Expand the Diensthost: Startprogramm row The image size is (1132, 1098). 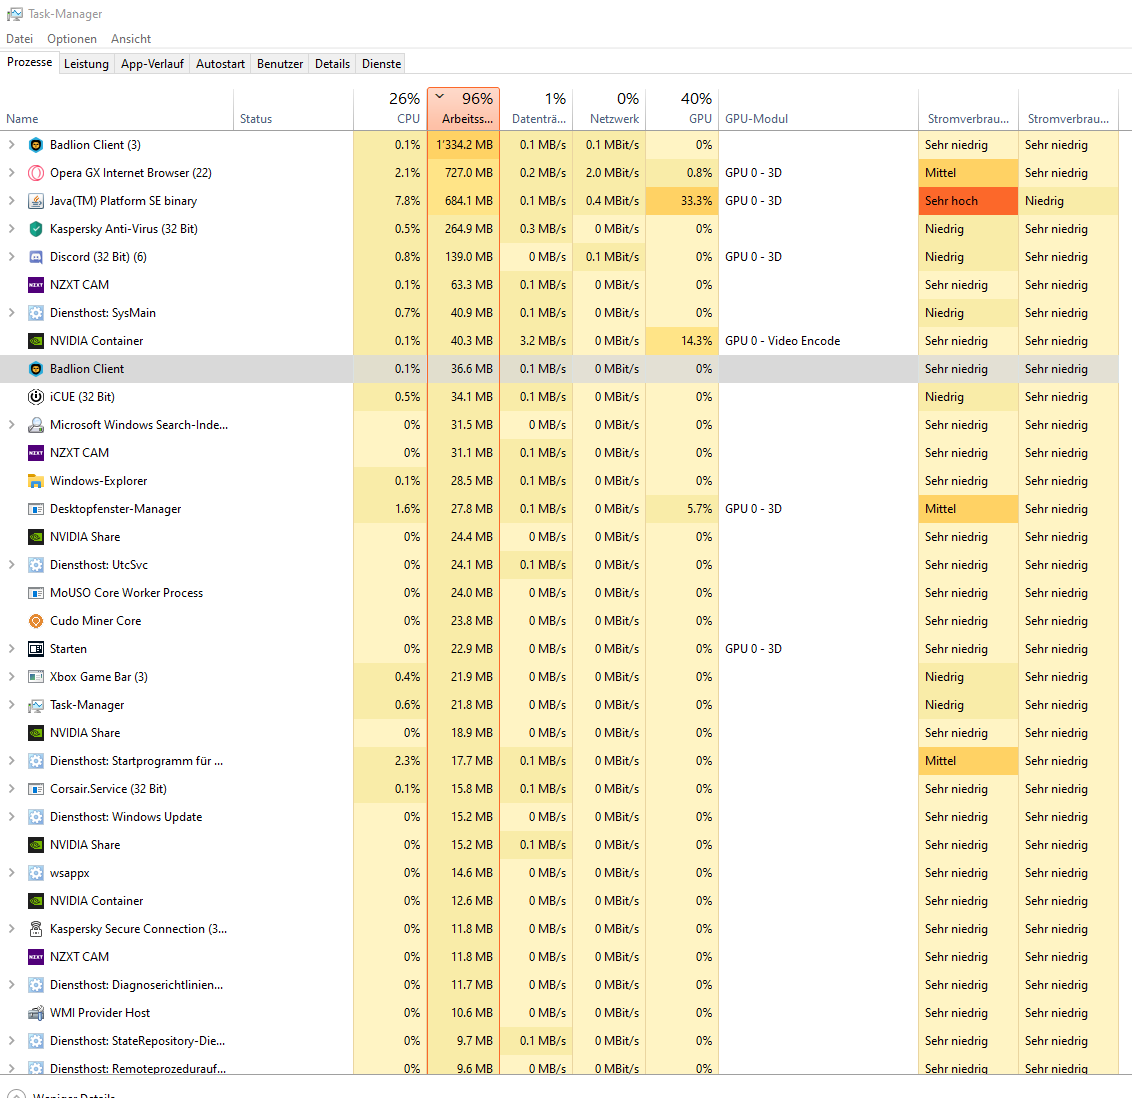coord(12,761)
